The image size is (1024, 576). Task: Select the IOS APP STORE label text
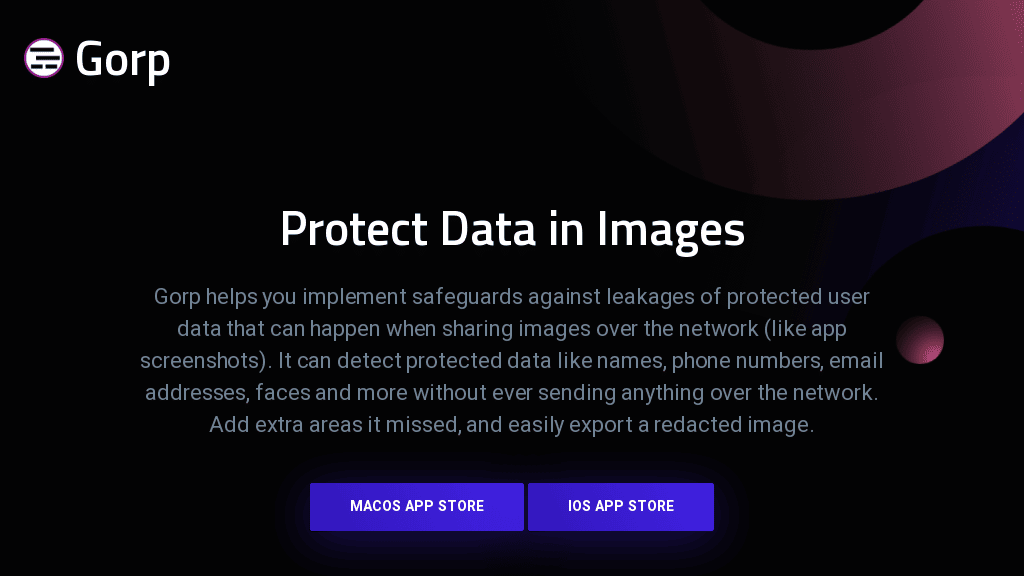(620, 506)
